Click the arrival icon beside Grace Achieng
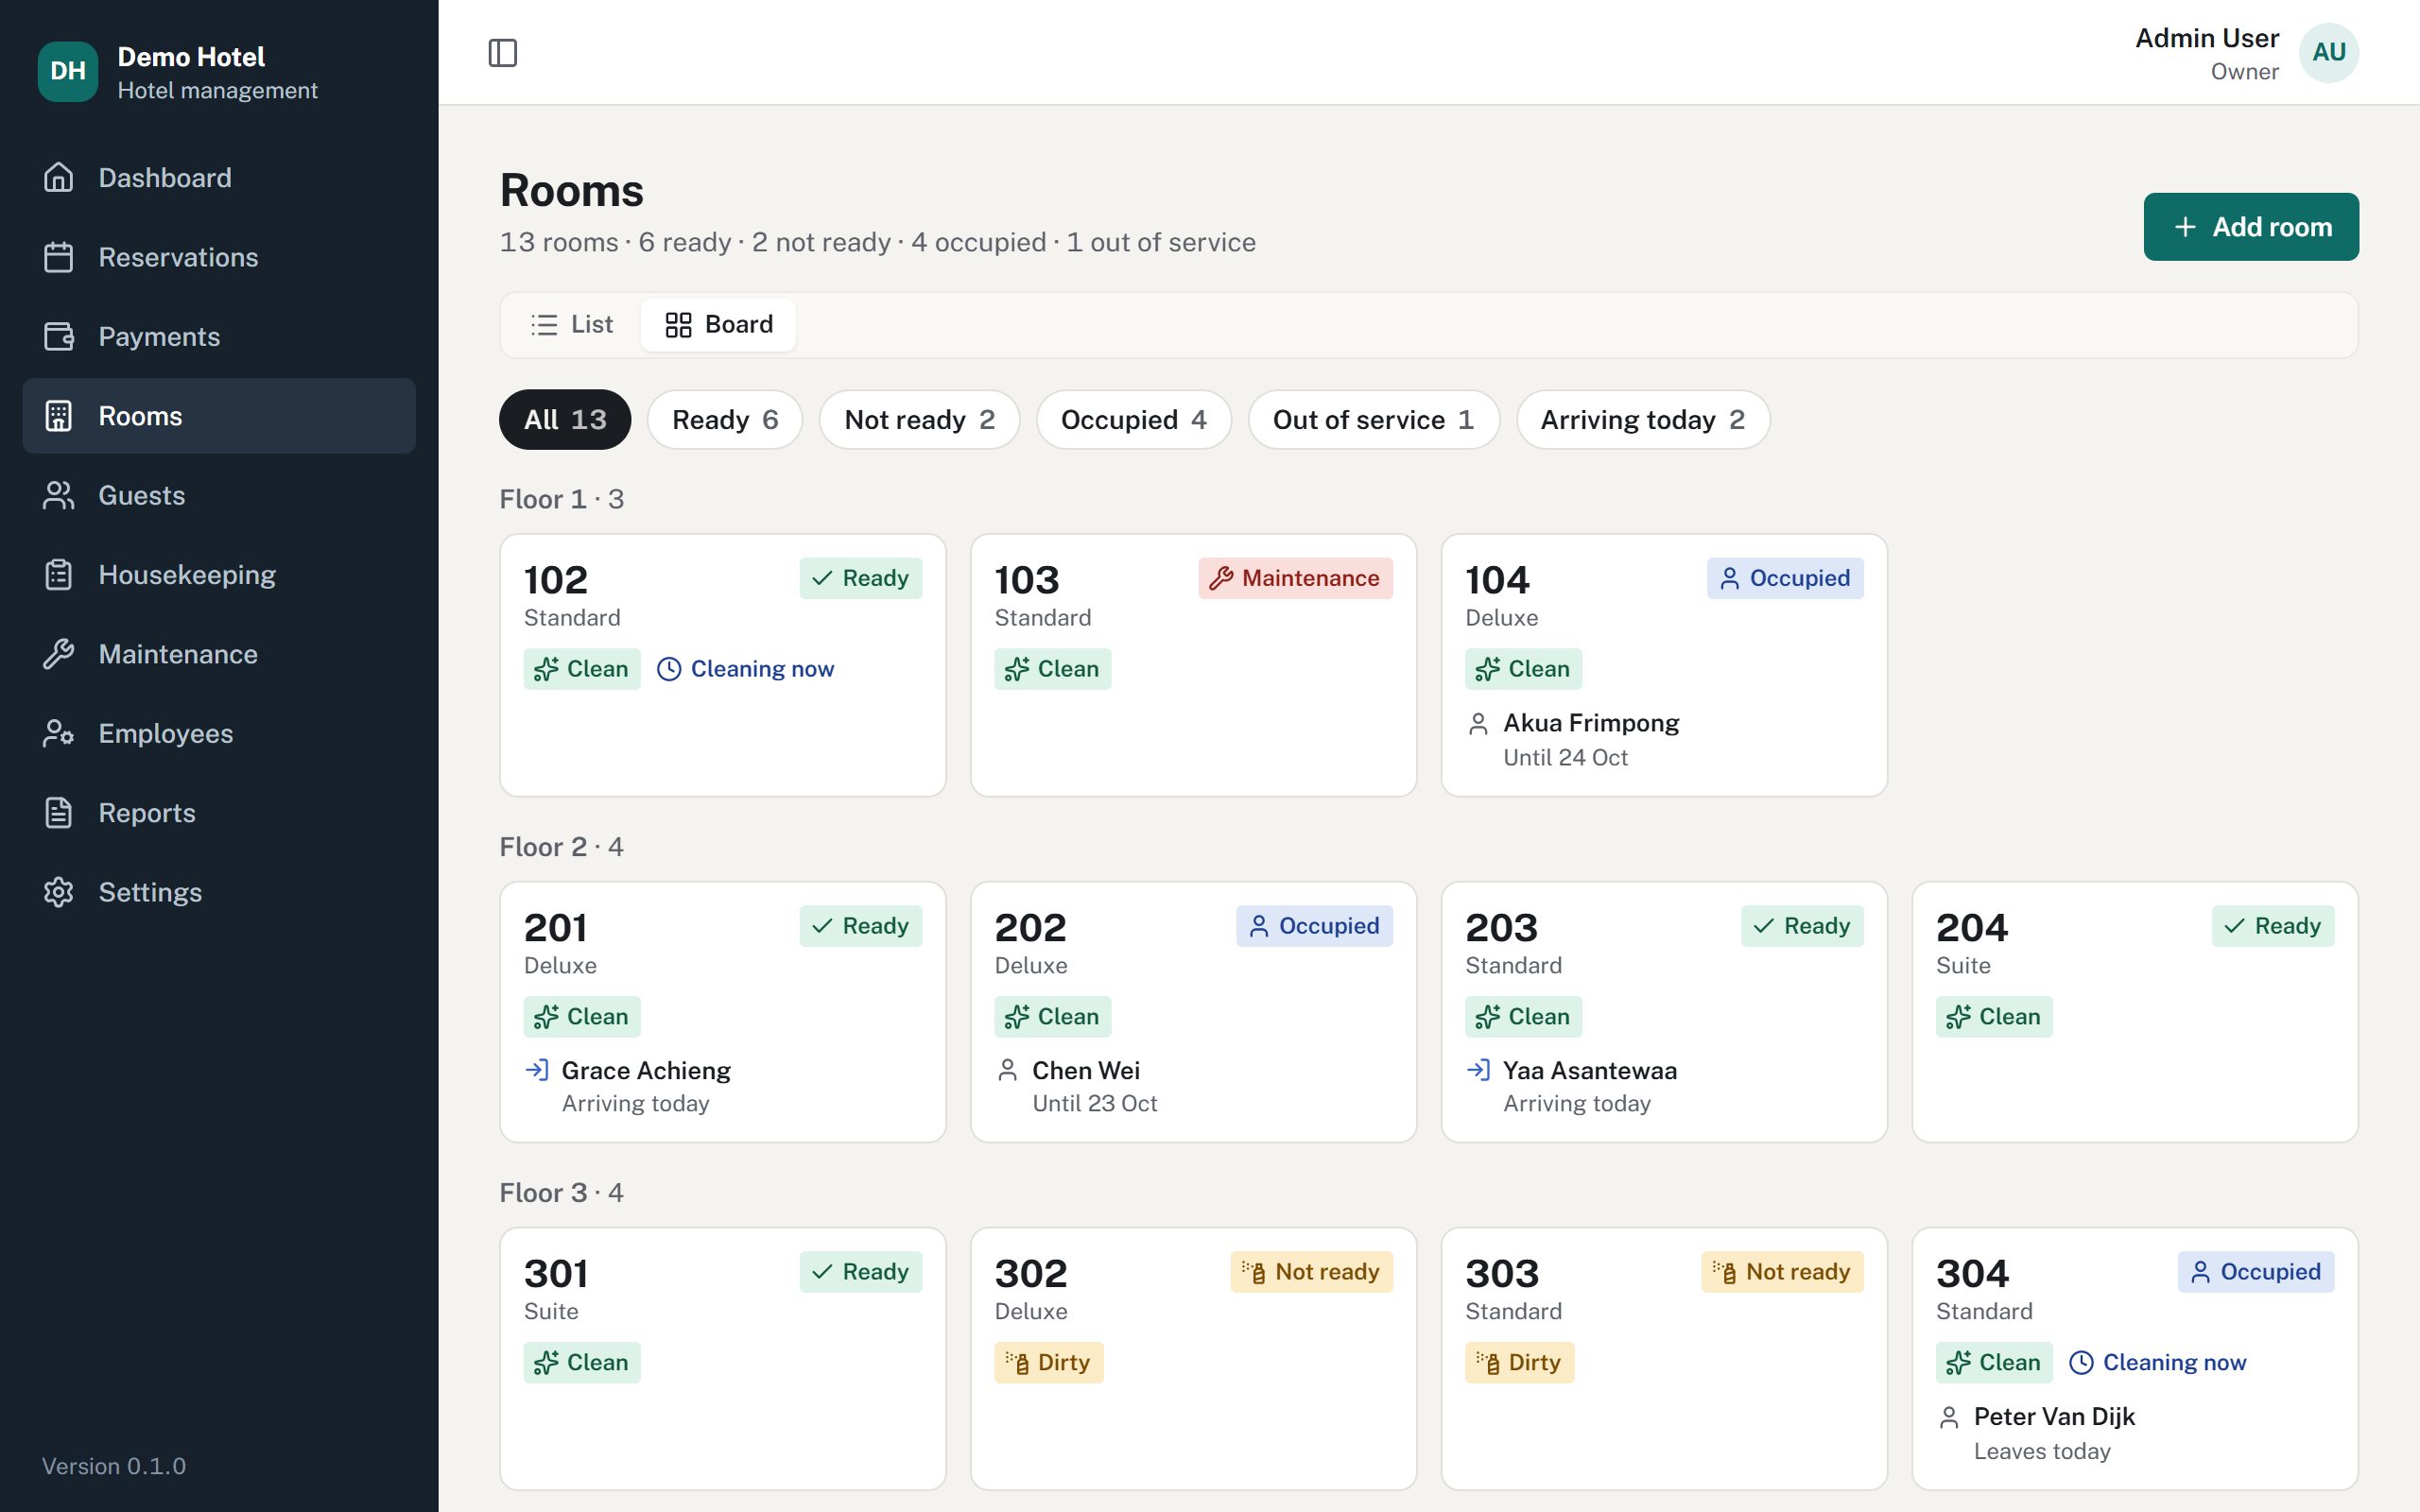The height and width of the screenshot is (1512, 2420). 537,1070
